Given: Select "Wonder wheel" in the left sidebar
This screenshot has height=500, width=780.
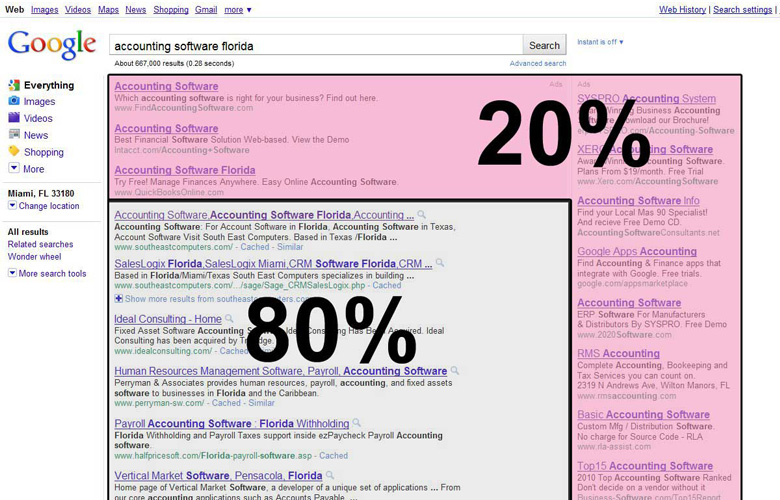Looking at the screenshot, I should point(34,257).
